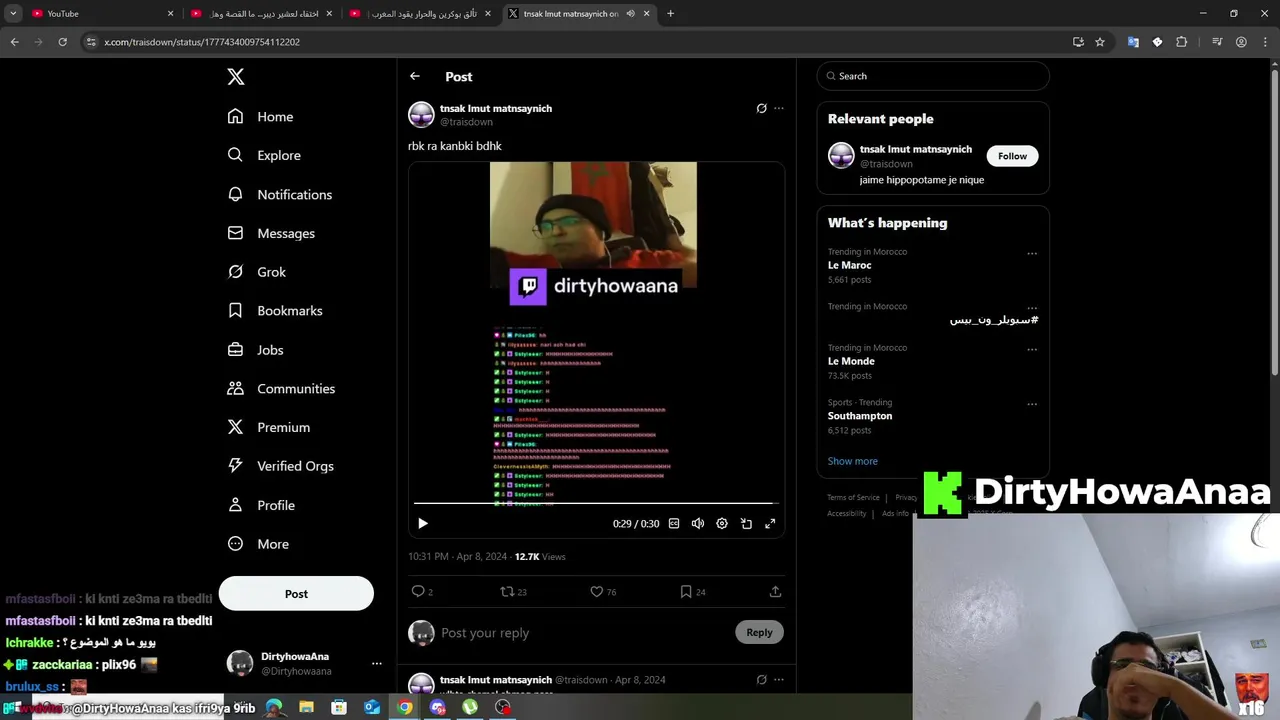Enter fullscreen on the video

770,523
